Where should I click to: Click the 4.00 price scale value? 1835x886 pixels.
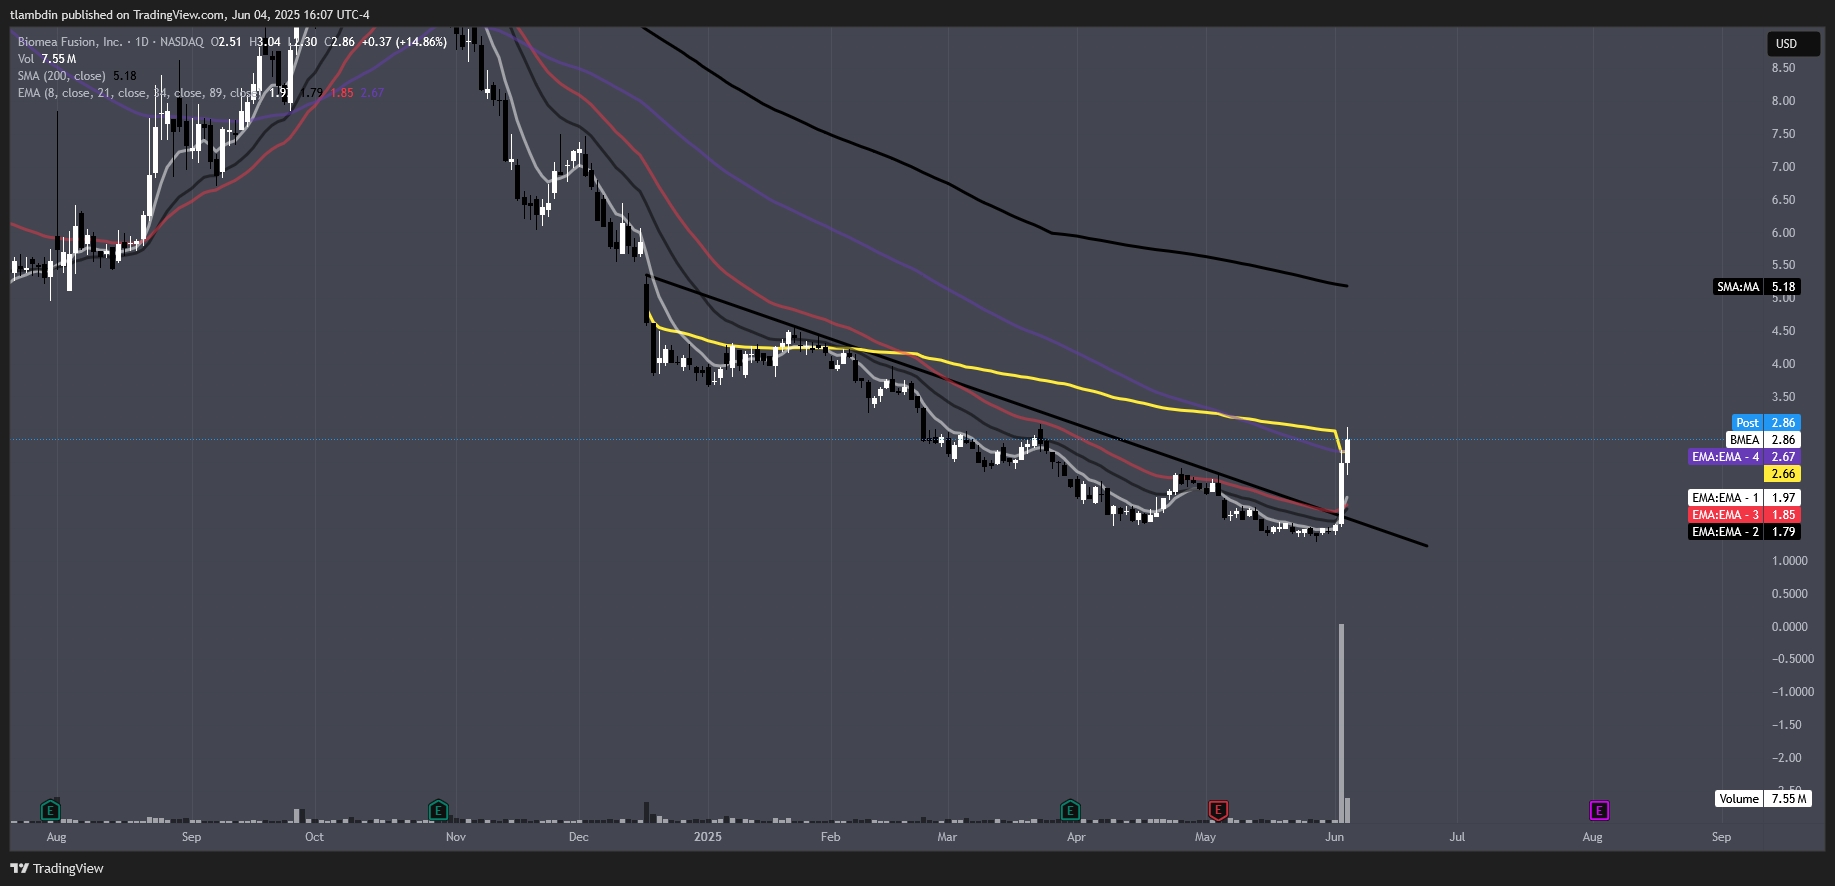point(1783,364)
